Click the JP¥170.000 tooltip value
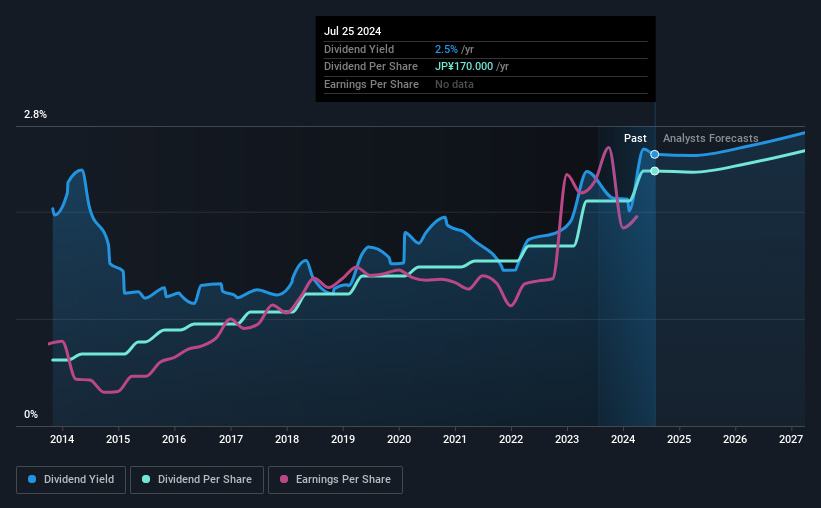This screenshot has width=821, height=508. click(464, 67)
